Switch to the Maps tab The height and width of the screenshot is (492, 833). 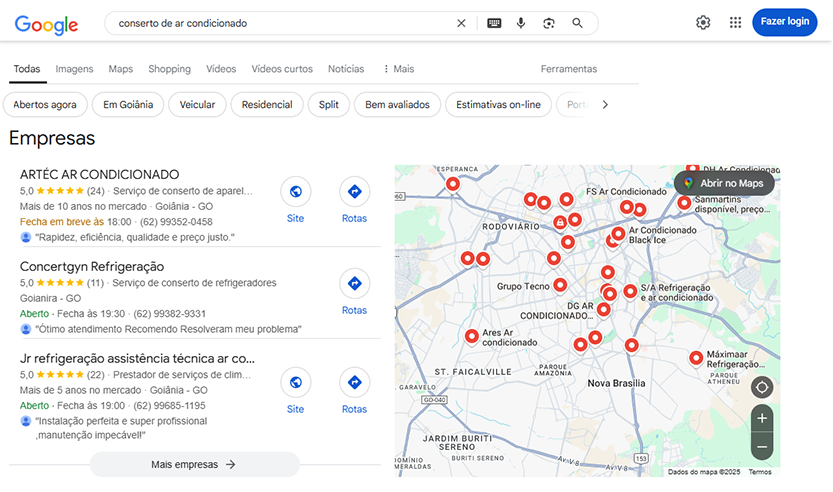tap(121, 69)
